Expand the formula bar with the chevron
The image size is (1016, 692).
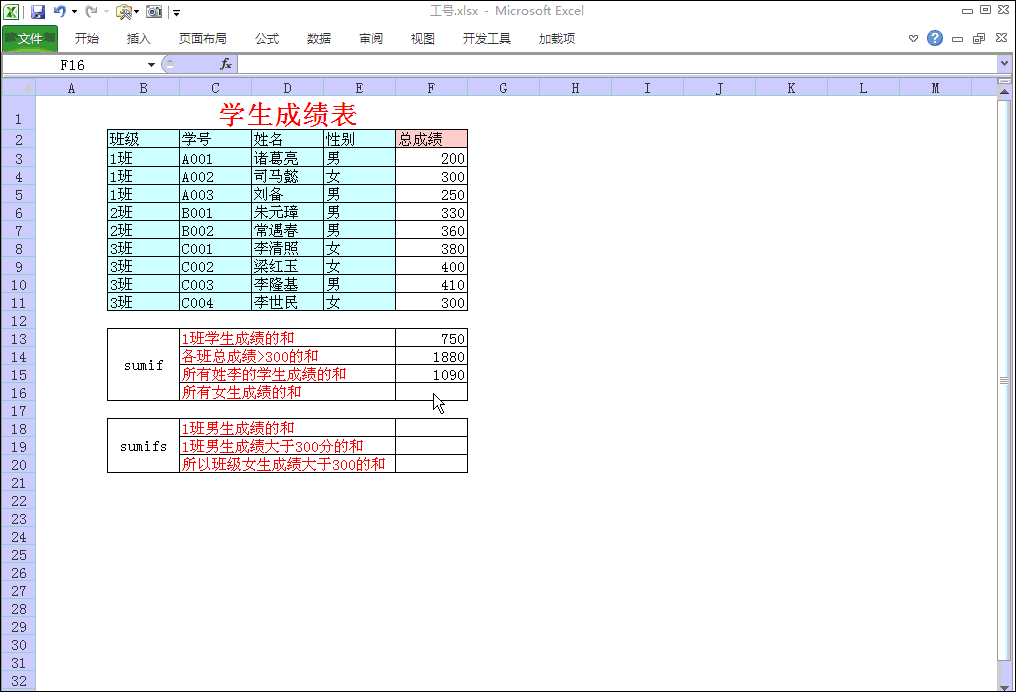point(1004,63)
